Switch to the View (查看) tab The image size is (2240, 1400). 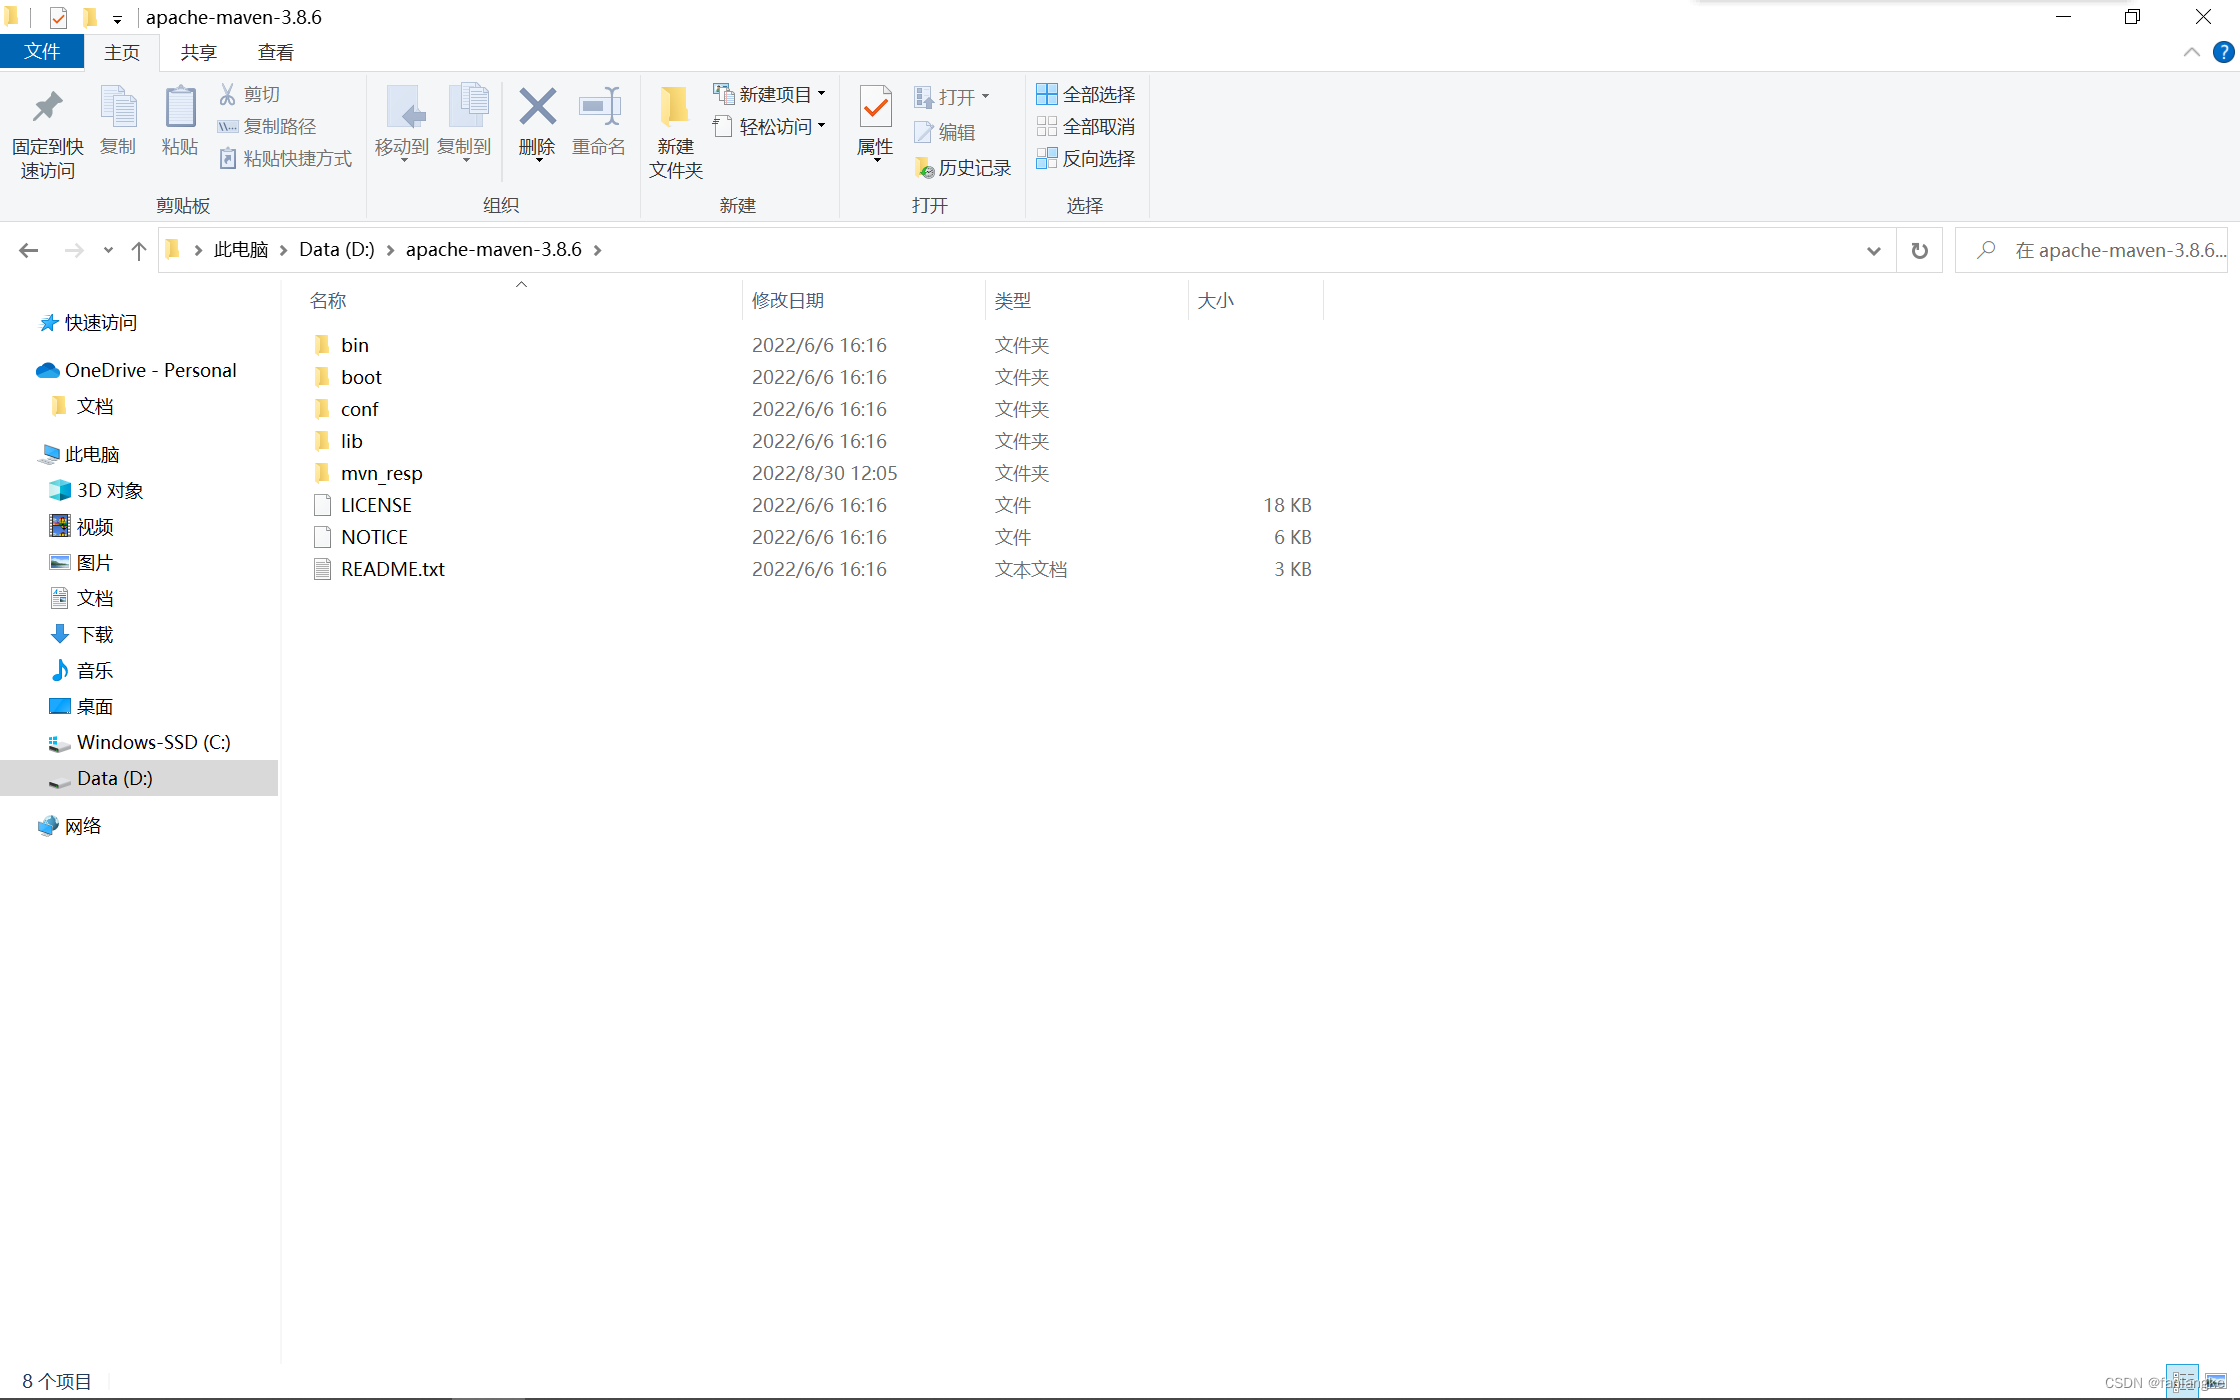point(276,52)
